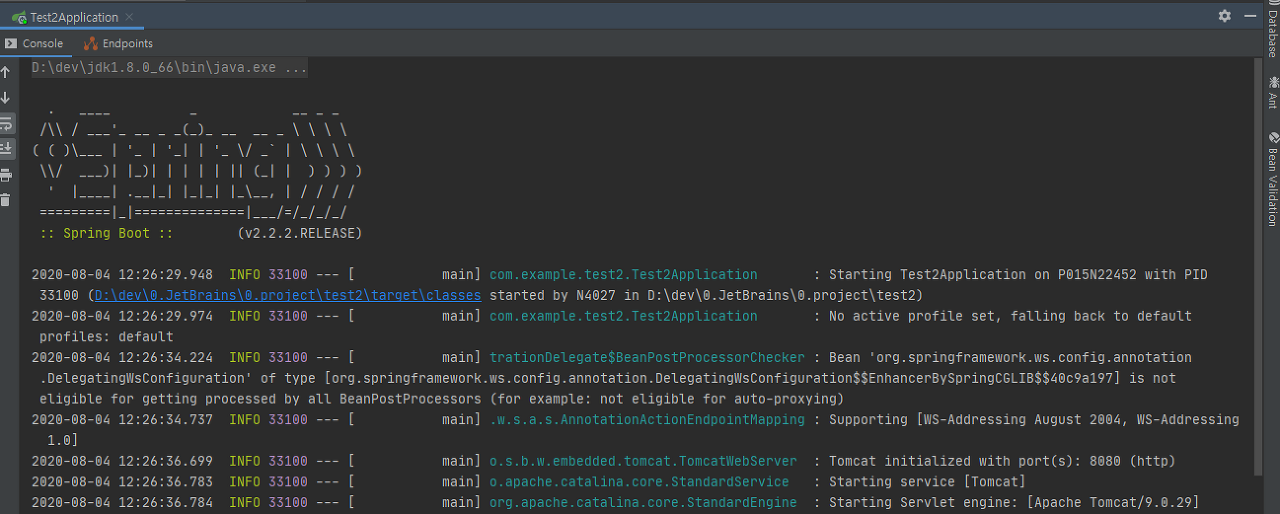Click 'org.apache.catalina.core.StandardEngine' logger name
This screenshot has height=514, width=1280.
[x=643, y=502]
